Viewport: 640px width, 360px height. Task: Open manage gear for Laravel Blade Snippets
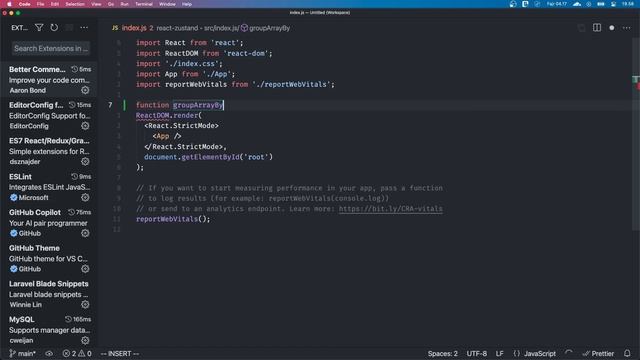[85, 304]
